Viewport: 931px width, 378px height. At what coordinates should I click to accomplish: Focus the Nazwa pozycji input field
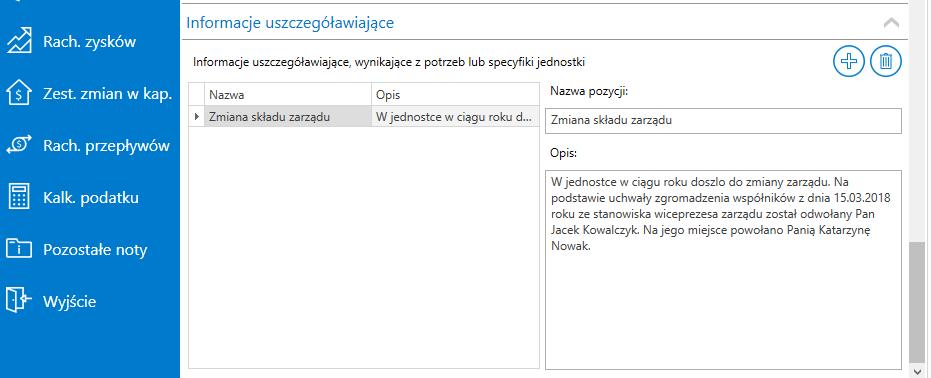[x=723, y=120]
